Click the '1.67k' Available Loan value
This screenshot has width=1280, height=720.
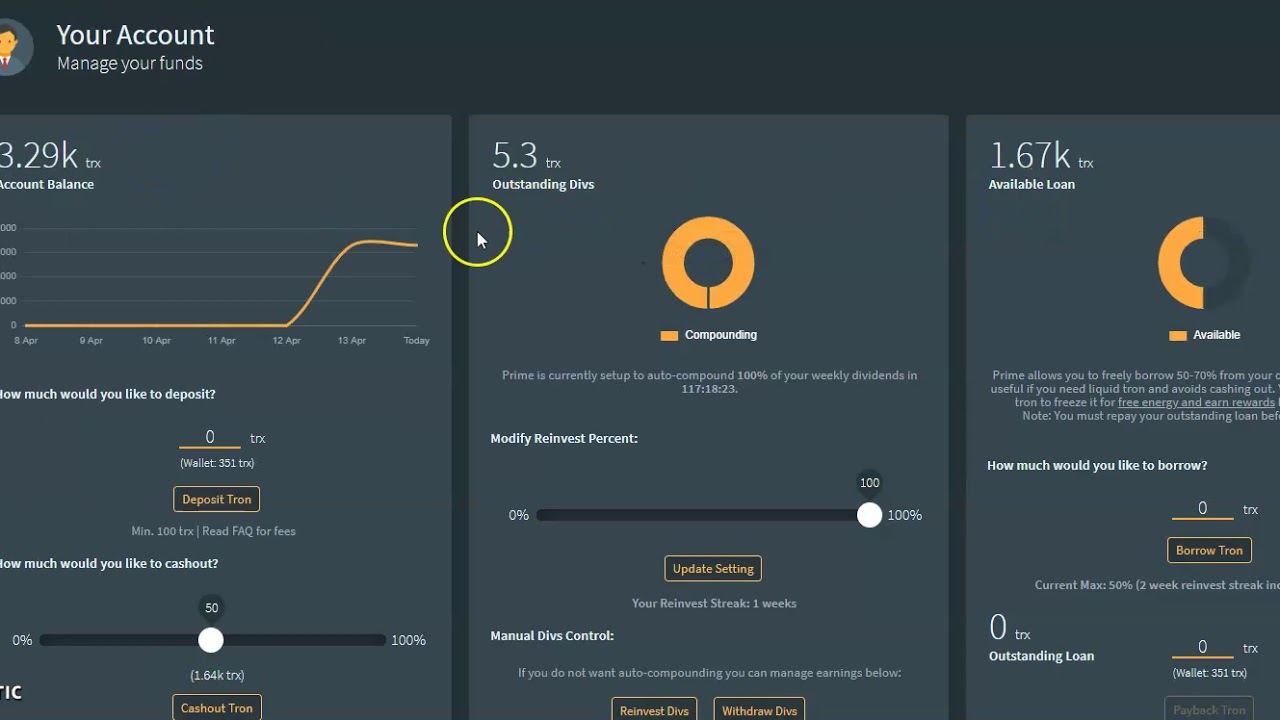click(1029, 155)
